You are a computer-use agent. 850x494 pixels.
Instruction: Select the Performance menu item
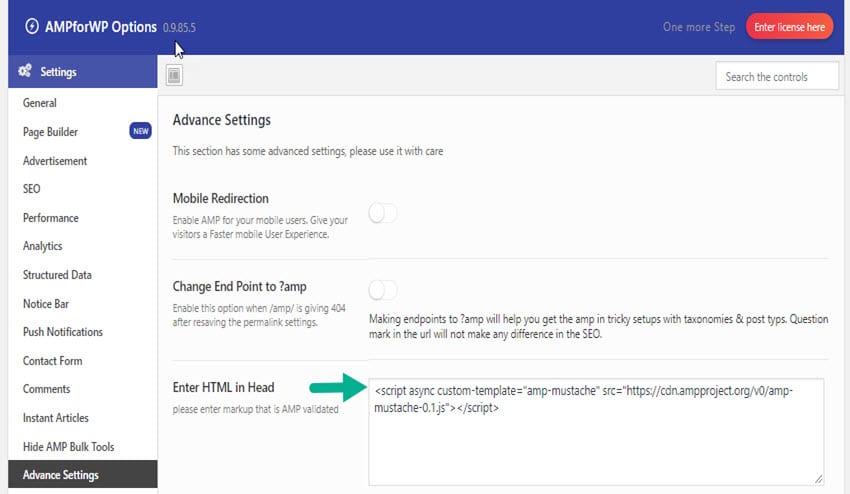(x=50, y=218)
